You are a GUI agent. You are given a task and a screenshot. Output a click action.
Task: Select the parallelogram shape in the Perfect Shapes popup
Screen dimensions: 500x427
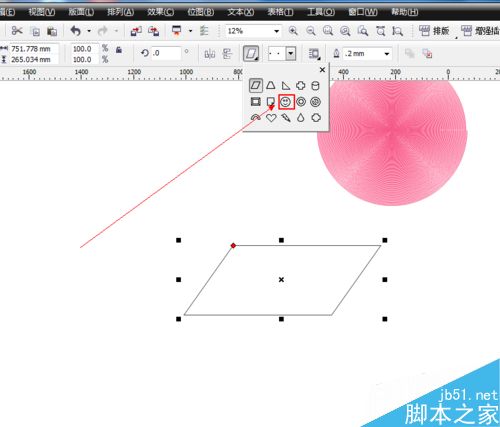[x=256, y=85]
